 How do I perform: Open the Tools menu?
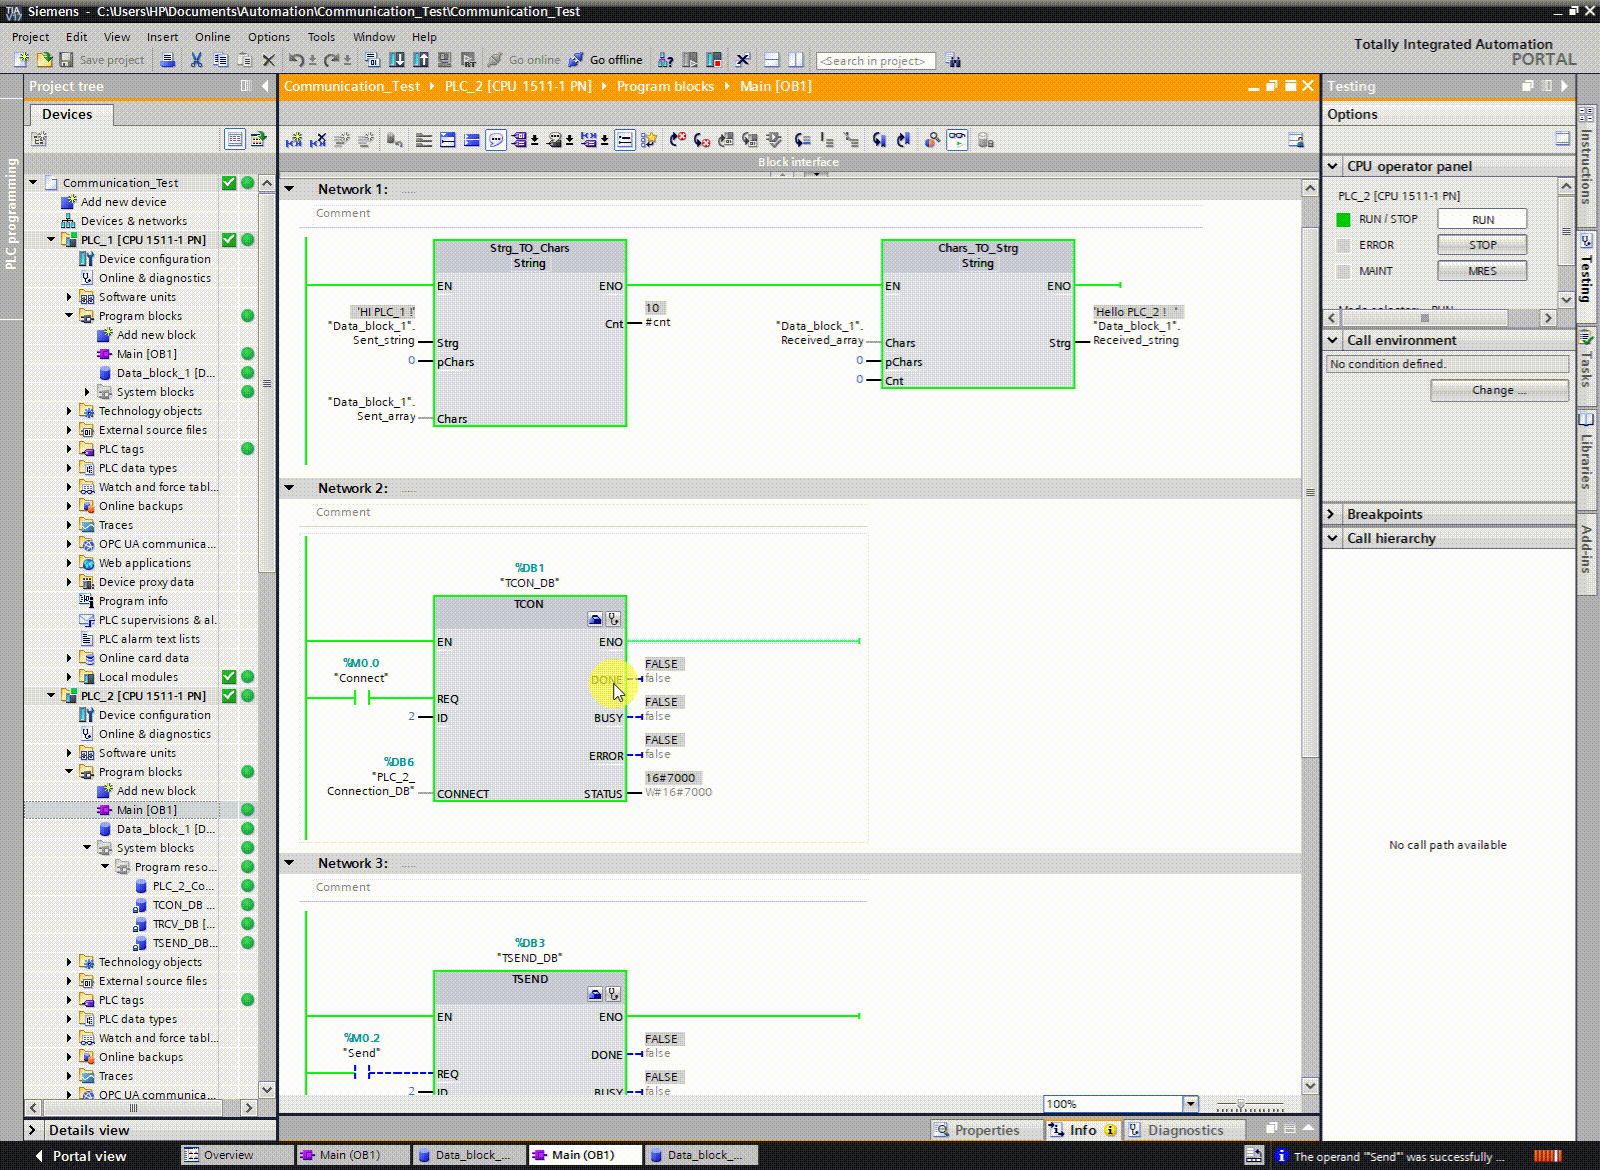pyautogui.click(x=321, y=37)
